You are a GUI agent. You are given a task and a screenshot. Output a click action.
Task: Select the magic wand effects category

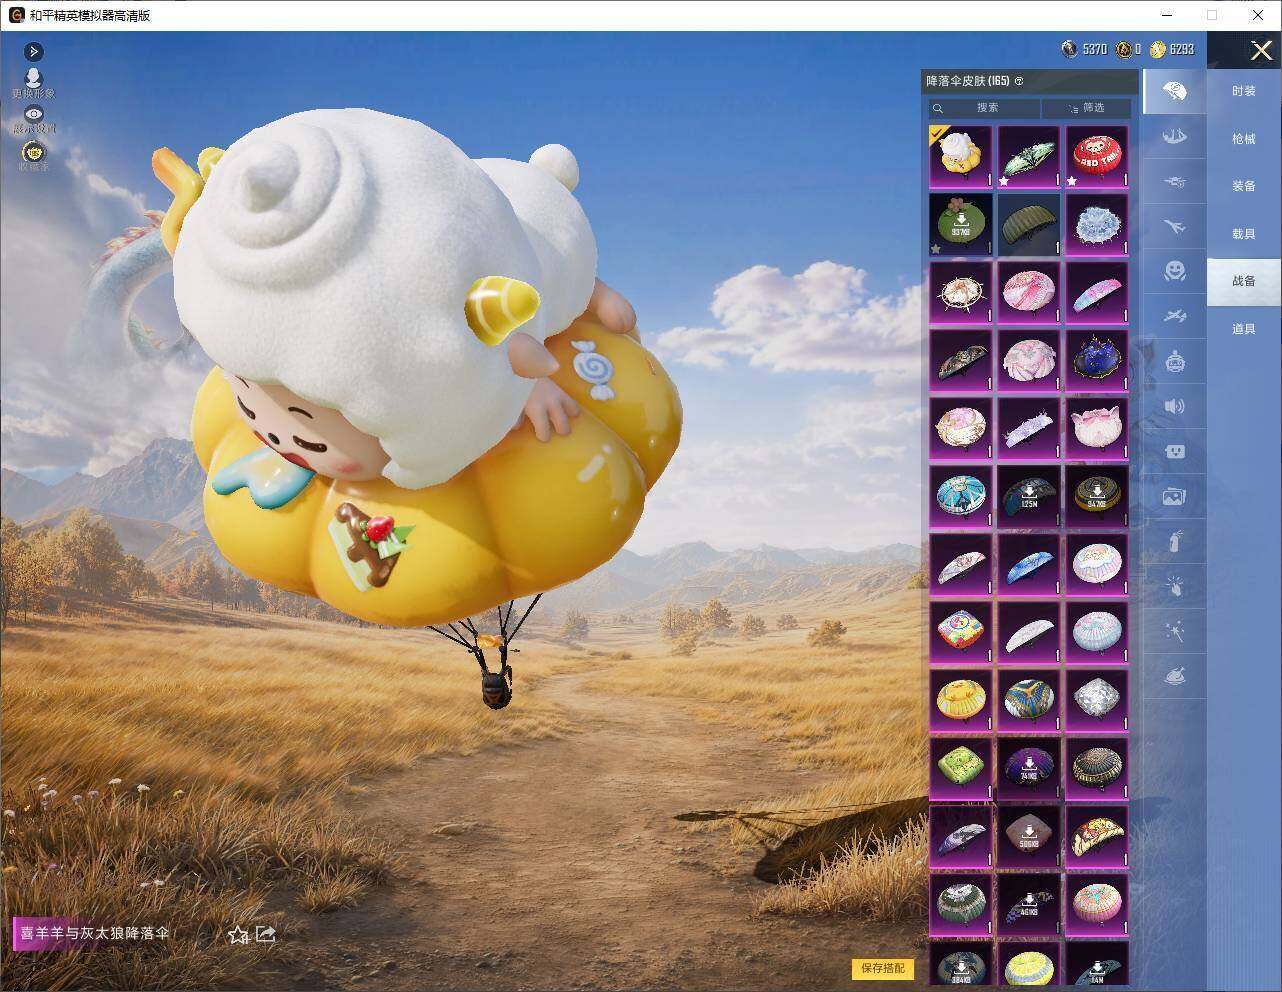coord(1175,632)
